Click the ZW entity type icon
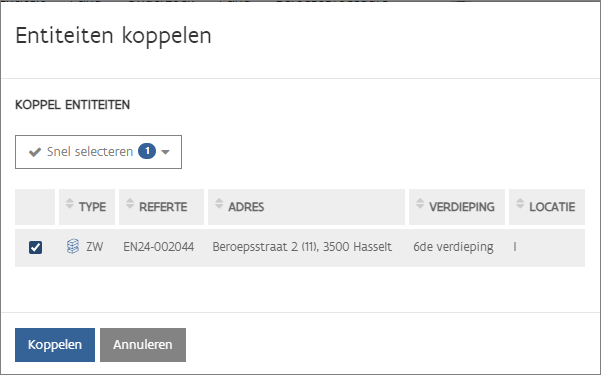The height and width of the screenshot is (375, 601). point(73,247)
